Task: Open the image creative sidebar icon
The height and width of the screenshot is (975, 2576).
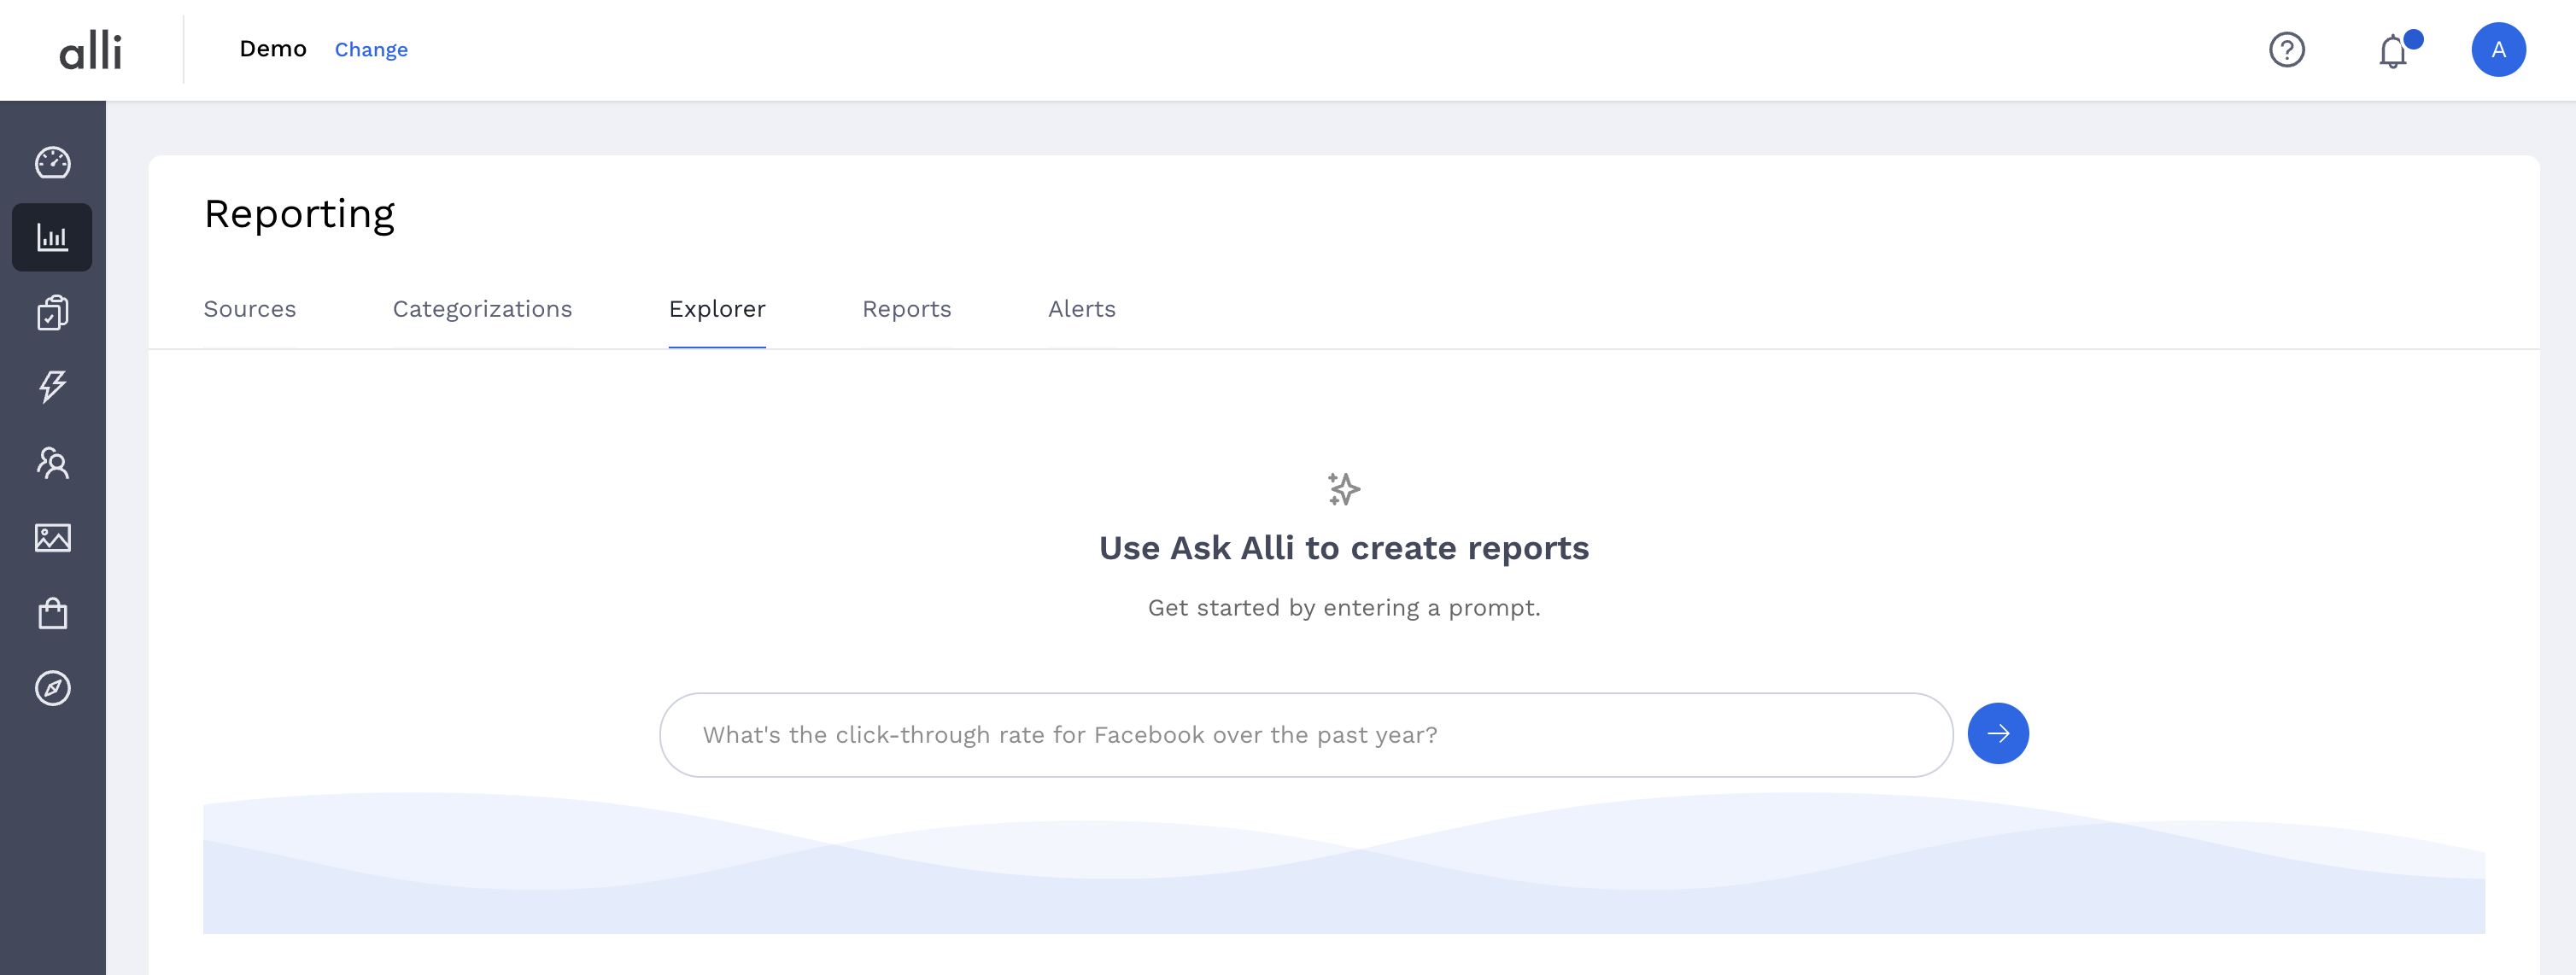Action: click(x=53, y=537)
